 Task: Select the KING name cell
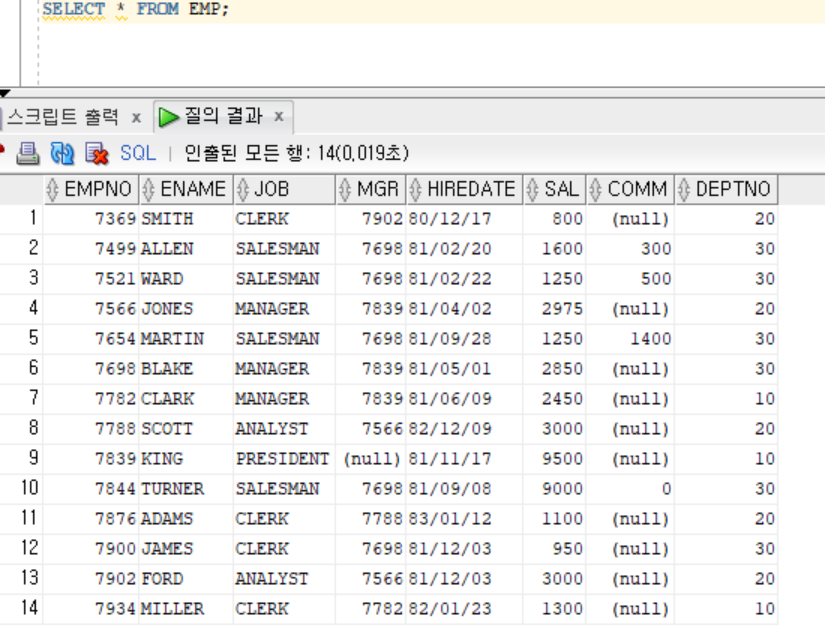point(162,459)
